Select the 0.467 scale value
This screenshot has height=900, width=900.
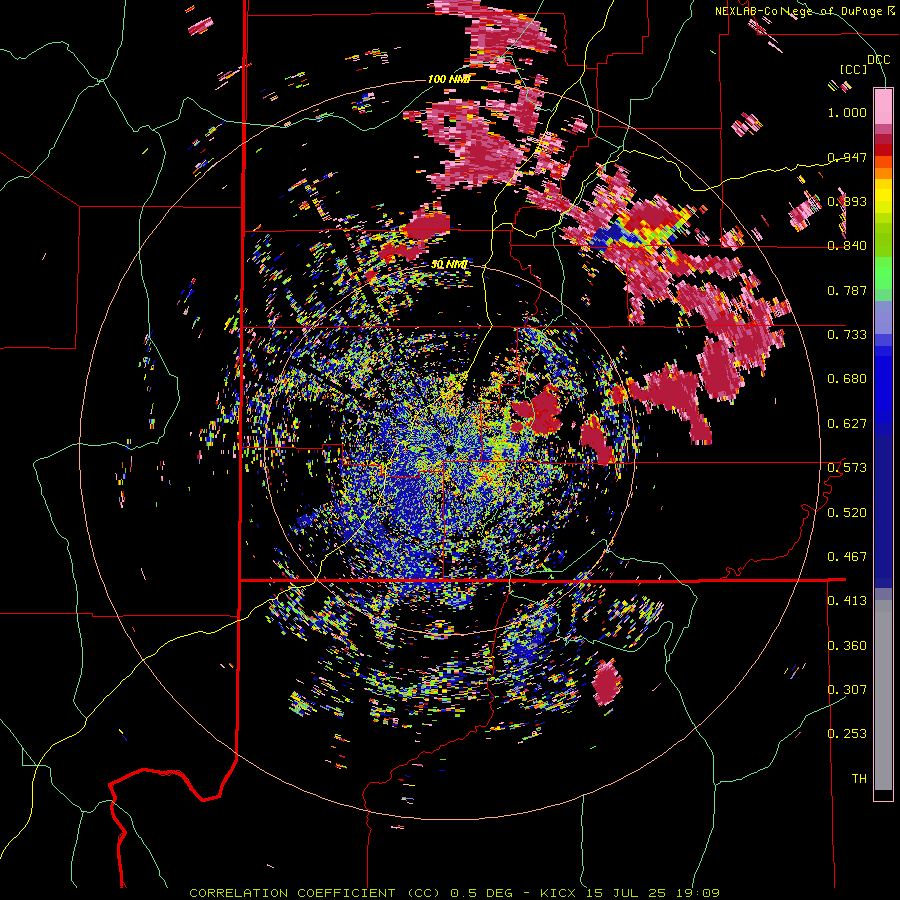[847, 557]
